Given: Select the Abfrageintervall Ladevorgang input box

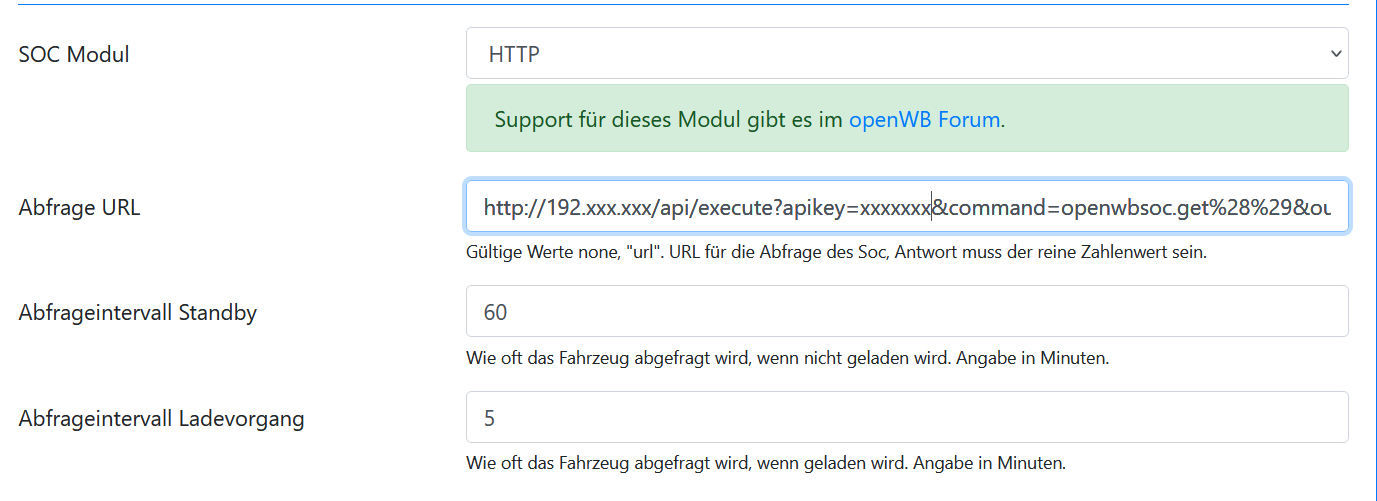Looking at the screenshot, I should coord(906,417).
